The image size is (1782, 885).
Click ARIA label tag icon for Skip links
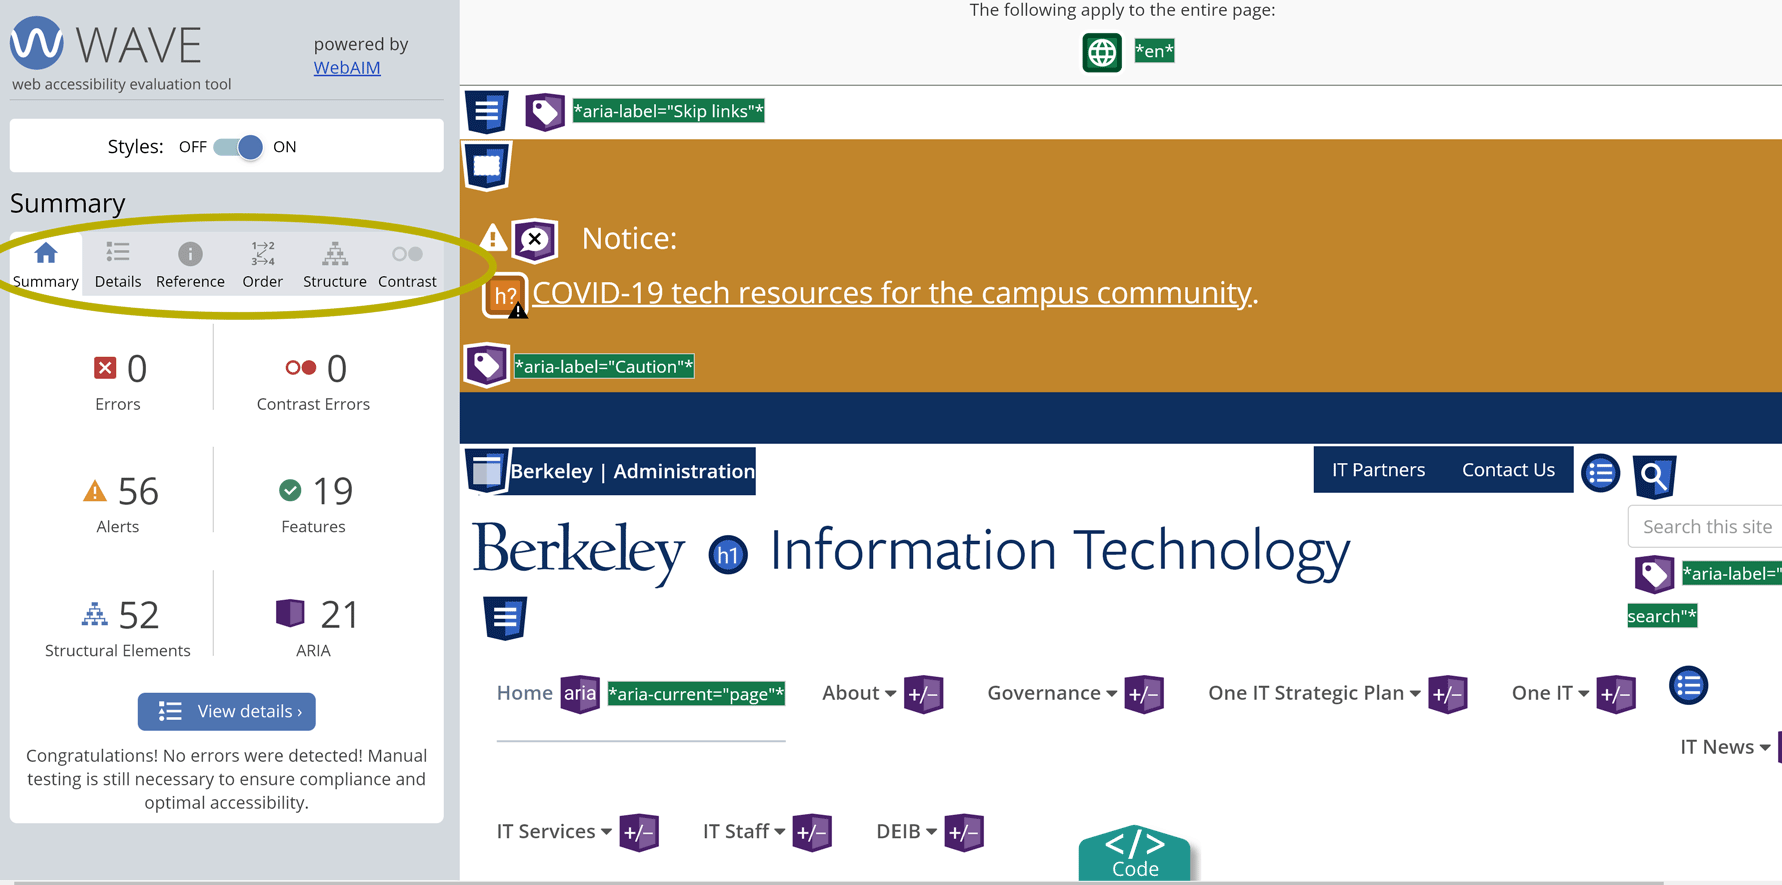545,111
